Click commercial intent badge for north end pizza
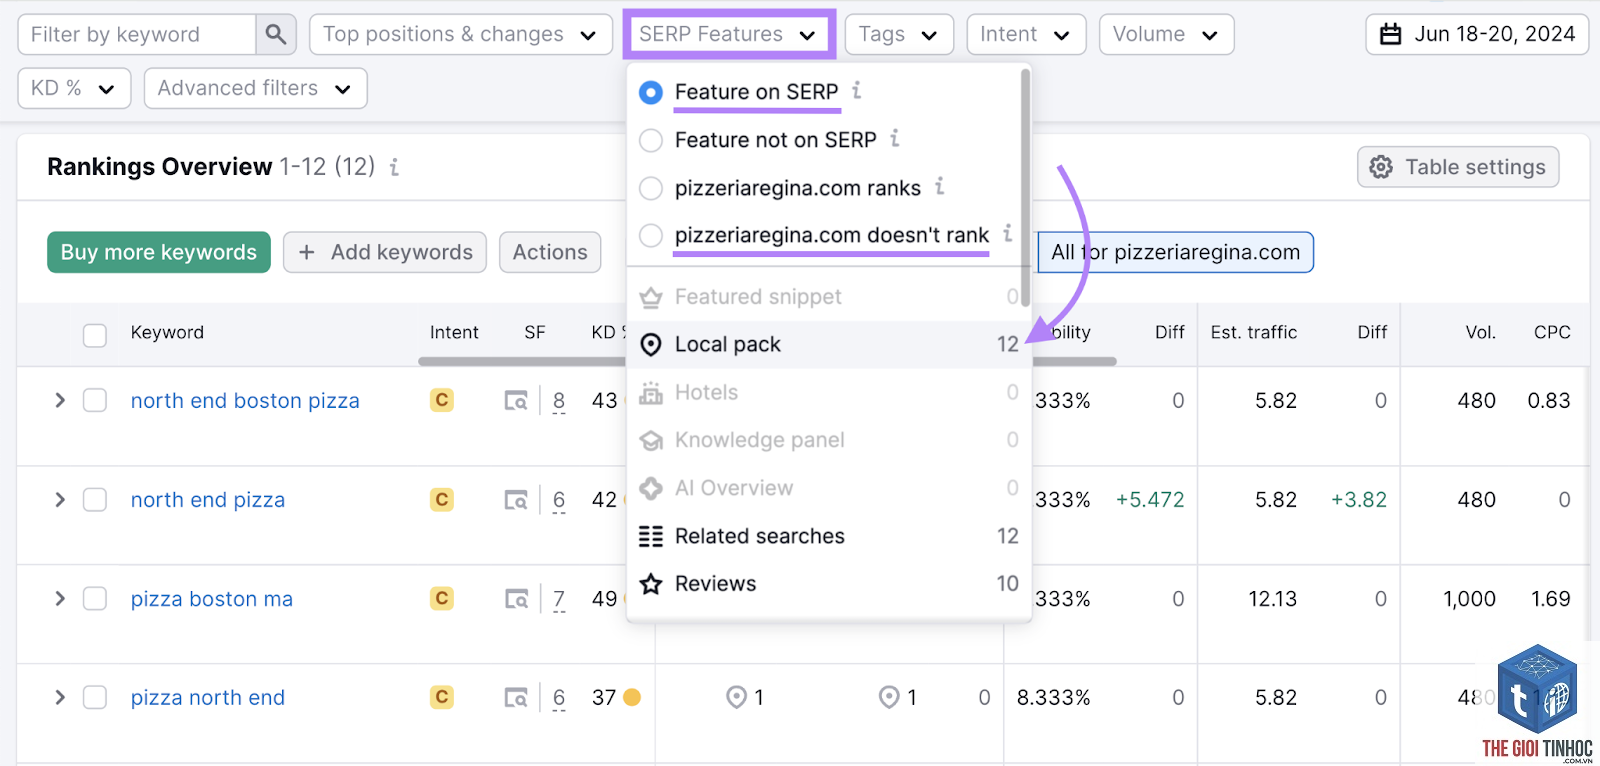 point(442,499)
